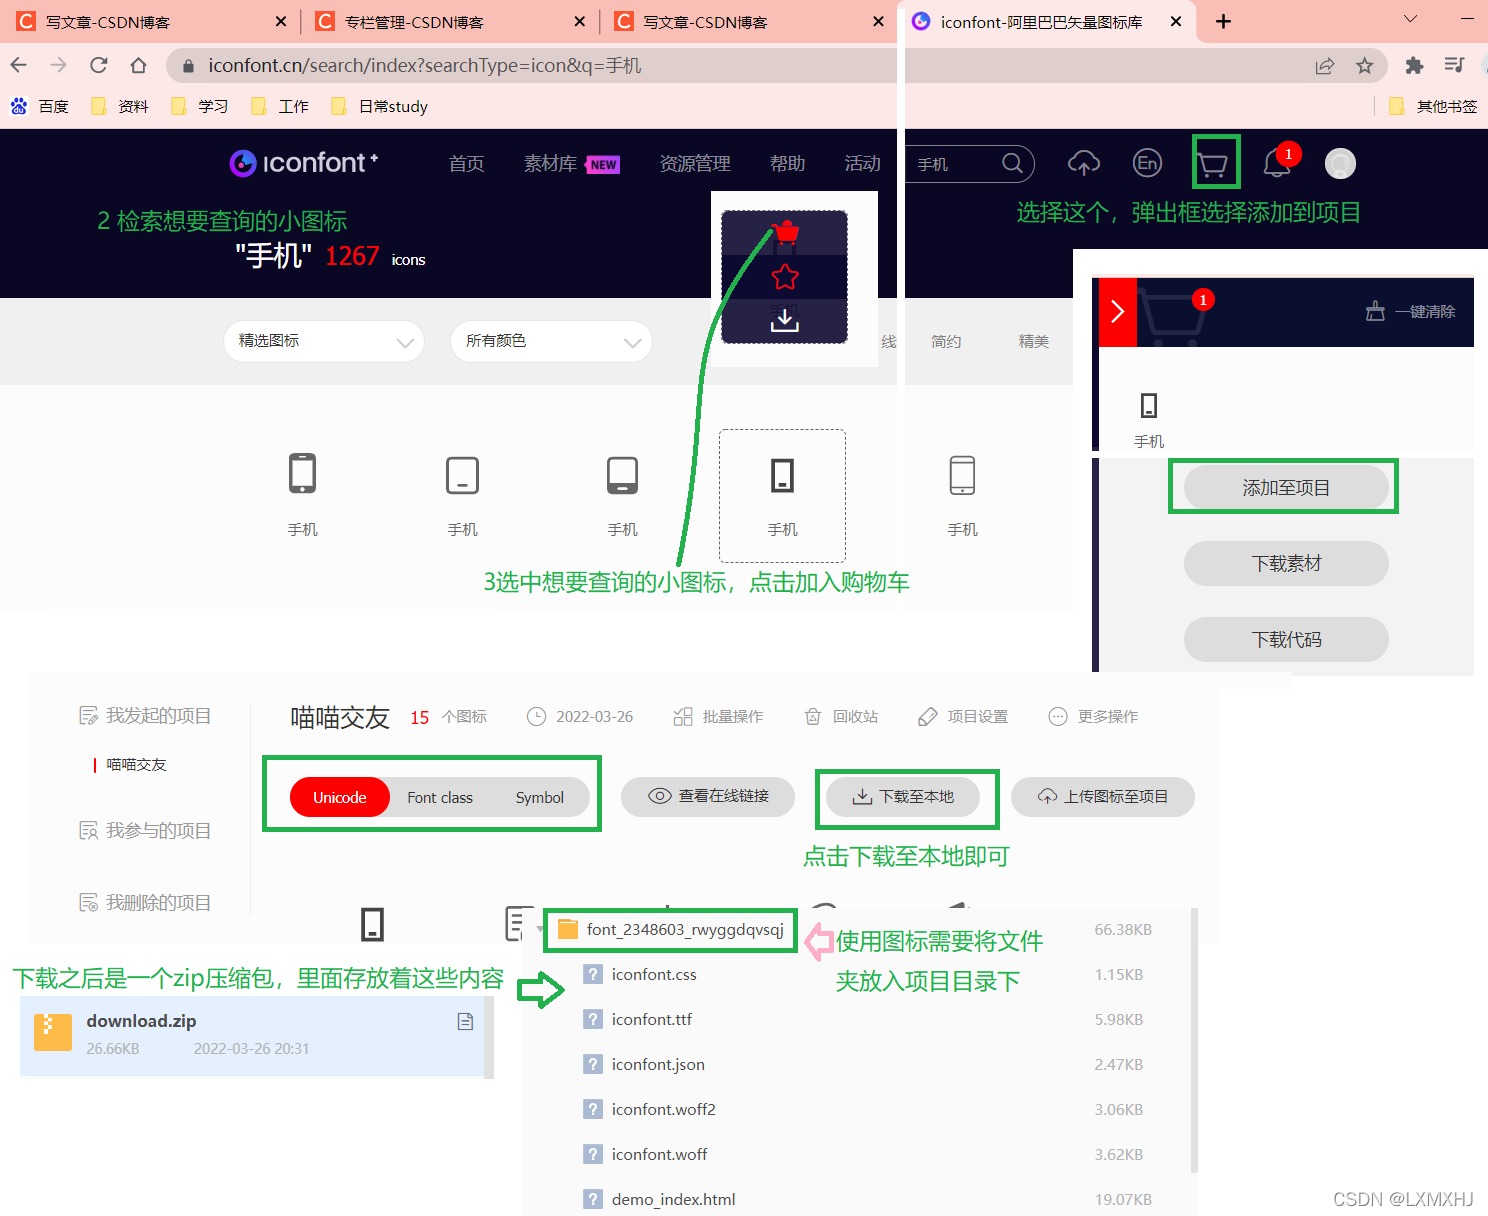Click the download.zip file entry
Image resolution: width=1488 pixels, height=1216 pixels.
[252, 1035]
